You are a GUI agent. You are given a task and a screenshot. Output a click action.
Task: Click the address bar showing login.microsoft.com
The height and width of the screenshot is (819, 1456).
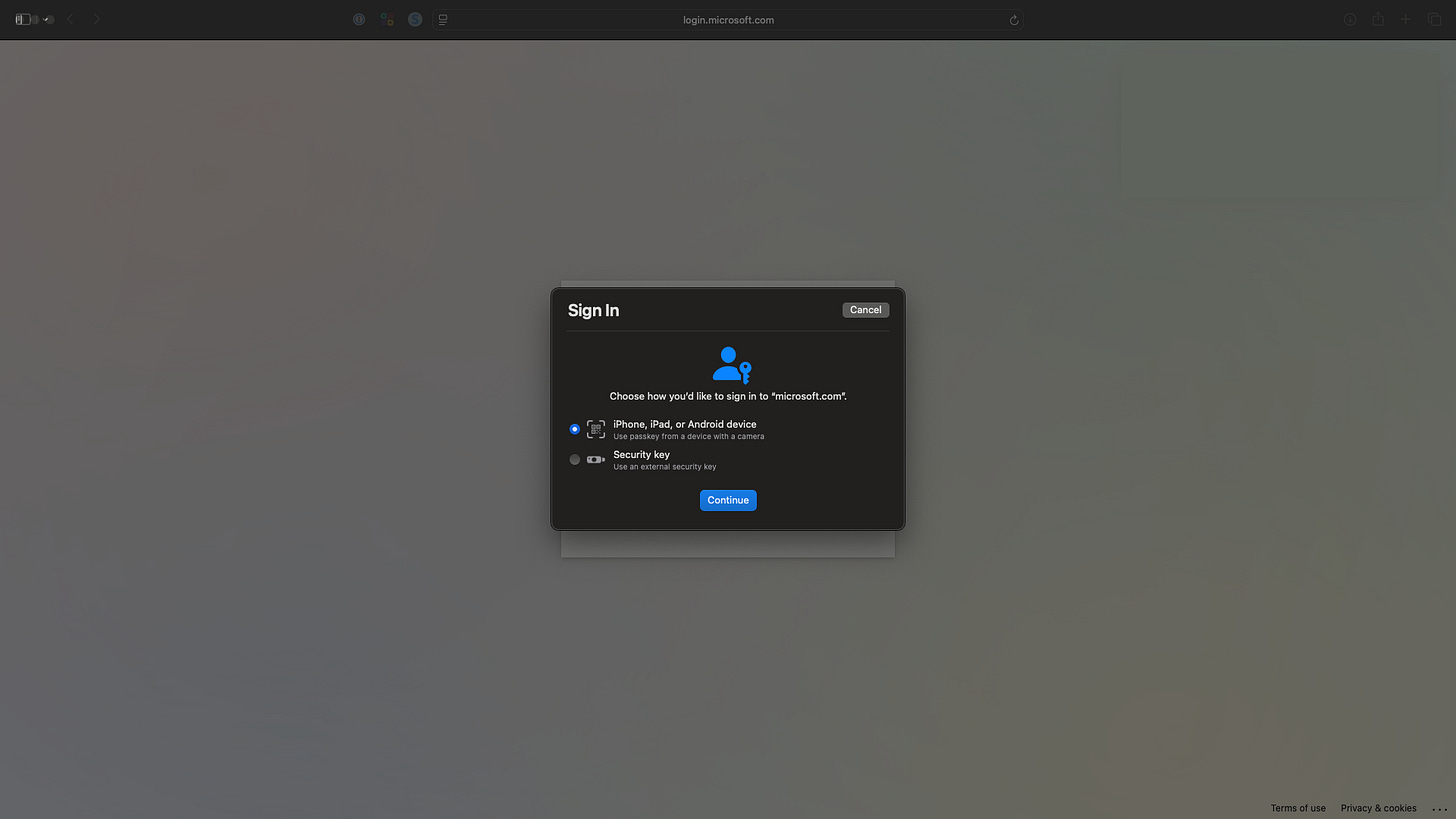[728, 19]
